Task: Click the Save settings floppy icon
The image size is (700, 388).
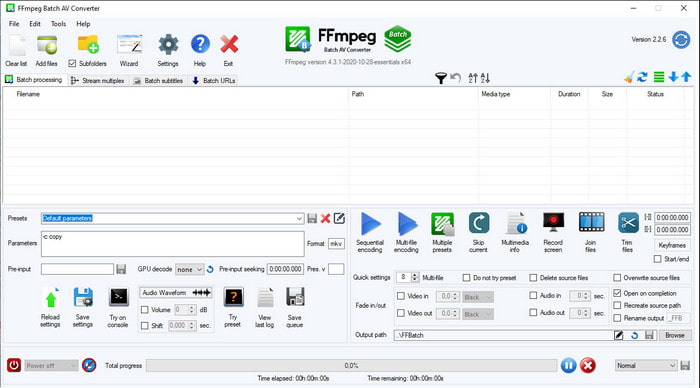Action: [x=83, y=298]
